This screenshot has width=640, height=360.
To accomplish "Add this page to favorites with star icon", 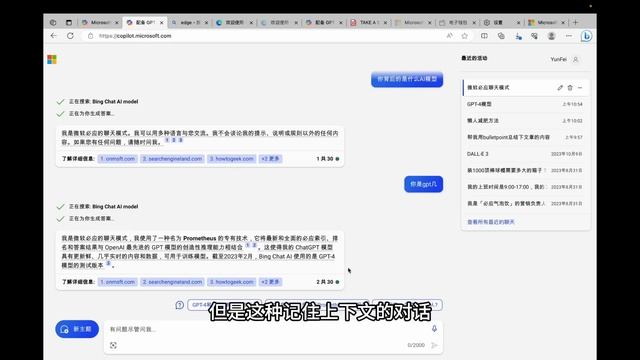I will [464, 36].
